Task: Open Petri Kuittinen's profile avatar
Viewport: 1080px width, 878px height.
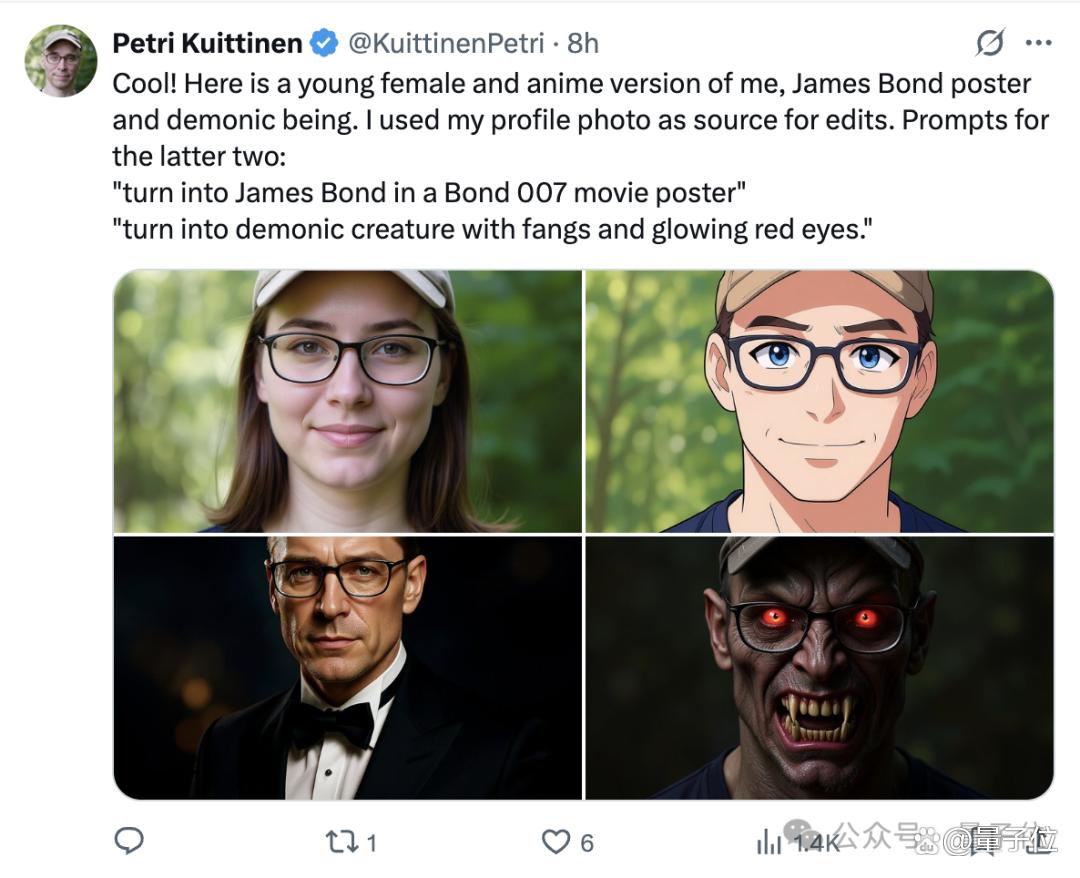Action: [61, 61]
